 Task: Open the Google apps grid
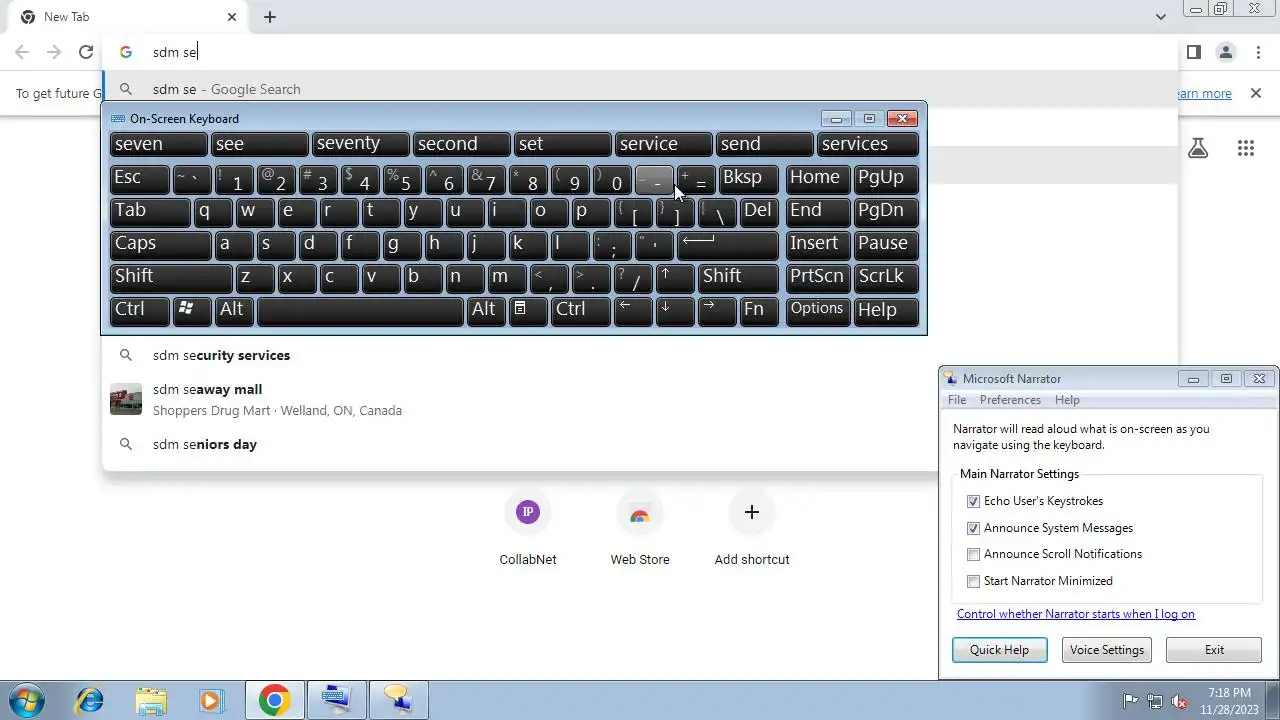[x=1245, y=148]
